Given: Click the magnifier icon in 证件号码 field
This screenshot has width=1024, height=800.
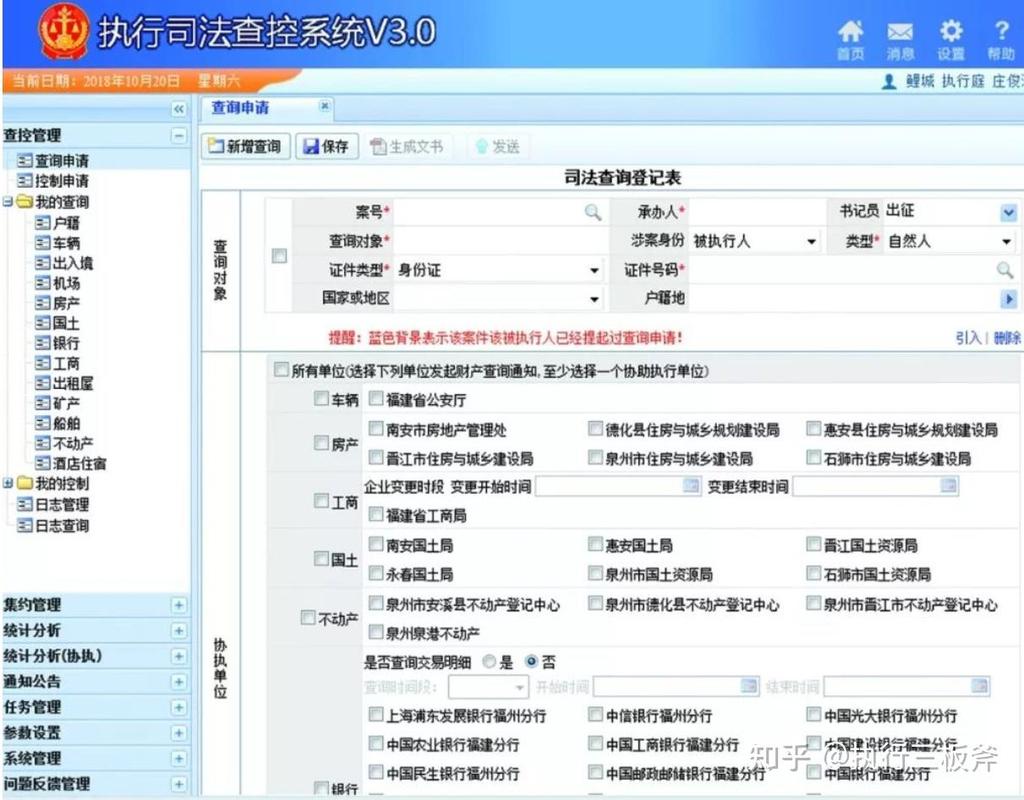Looking at the screenshot, I should point(1005,270).
